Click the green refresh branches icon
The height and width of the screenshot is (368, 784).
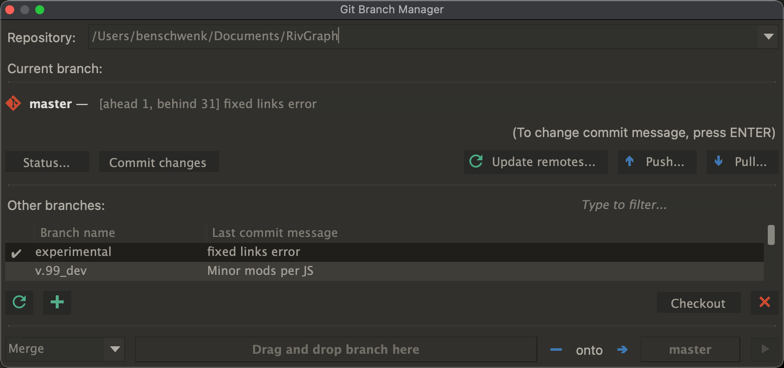pos(19,302)
